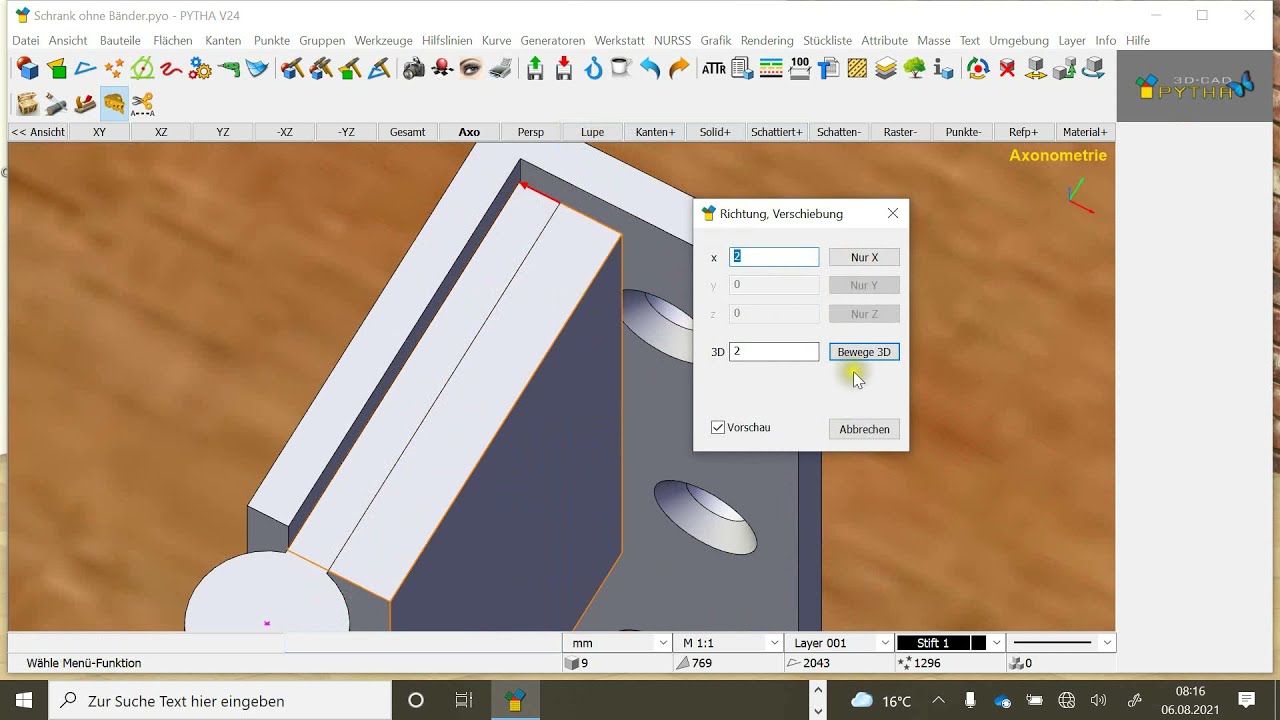
Task: Click the PYTHA app taskbar icon
Action: [514, 700]
